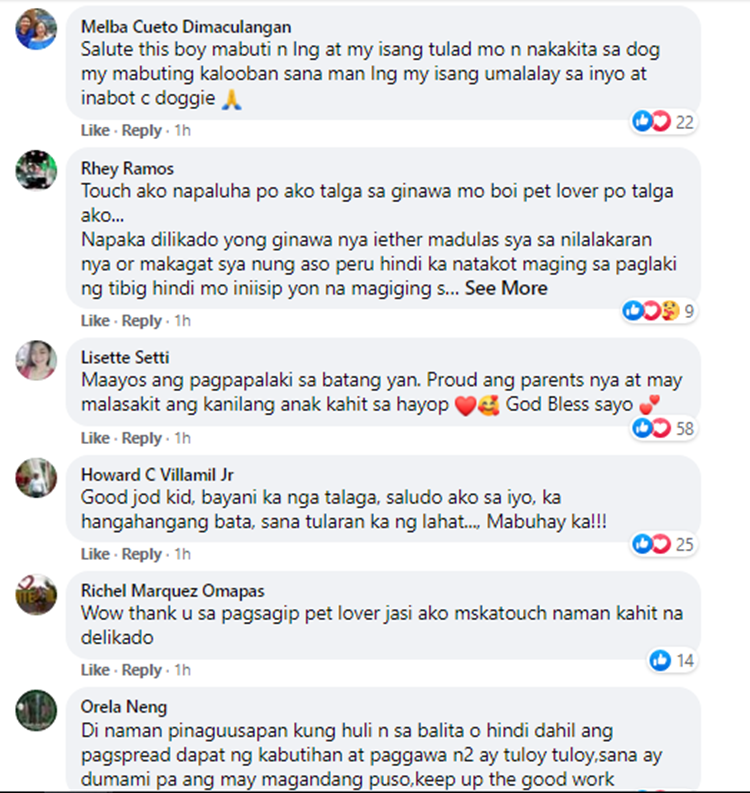This screenshot has width=750, height=793.
Task: Open Richel Marquez Omapas's profile name link
Action: click(172, 591)
